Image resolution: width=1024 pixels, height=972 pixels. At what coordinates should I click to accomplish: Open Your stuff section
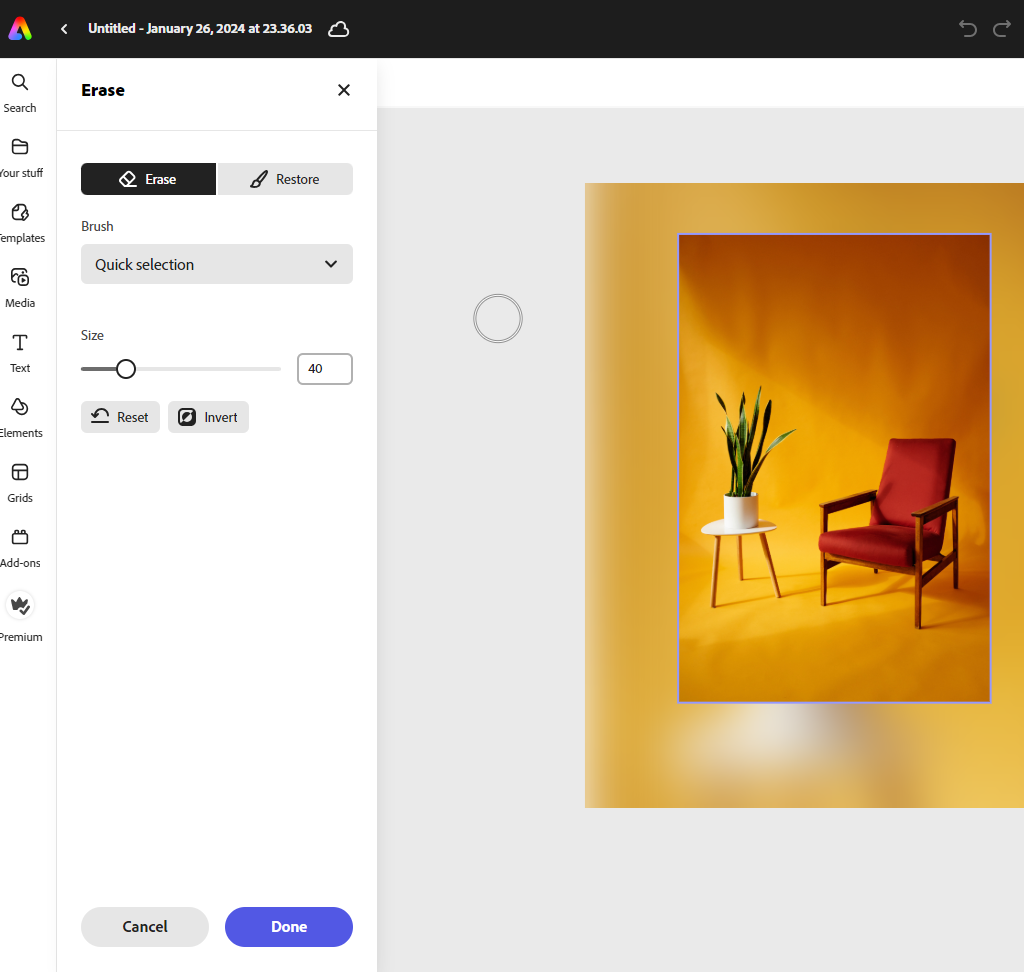[x=20, y=158]
